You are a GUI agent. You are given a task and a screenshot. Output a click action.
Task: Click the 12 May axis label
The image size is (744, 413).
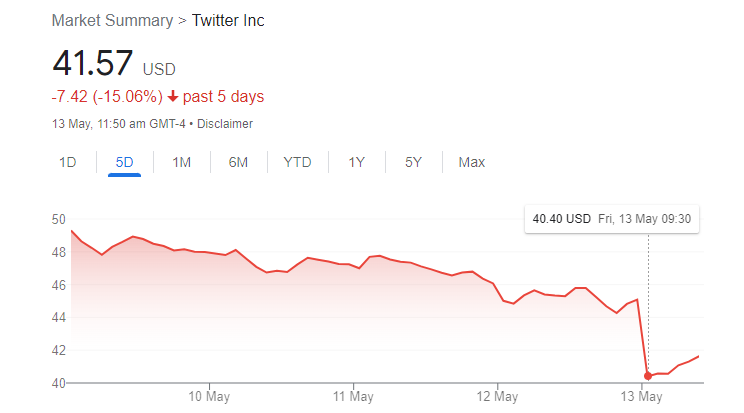(497, 397)
